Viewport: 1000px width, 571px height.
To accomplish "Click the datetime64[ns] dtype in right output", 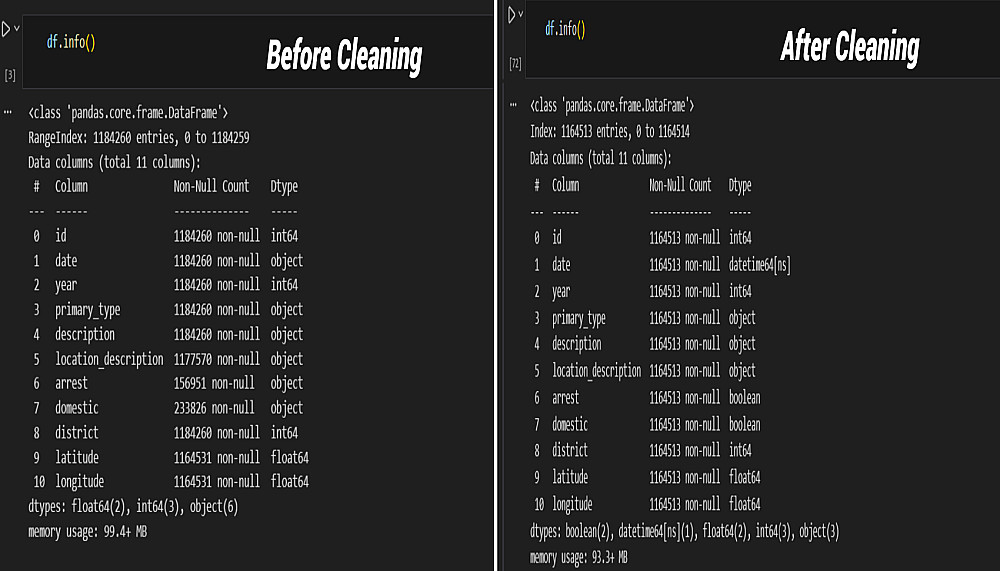I will [760, 265].
